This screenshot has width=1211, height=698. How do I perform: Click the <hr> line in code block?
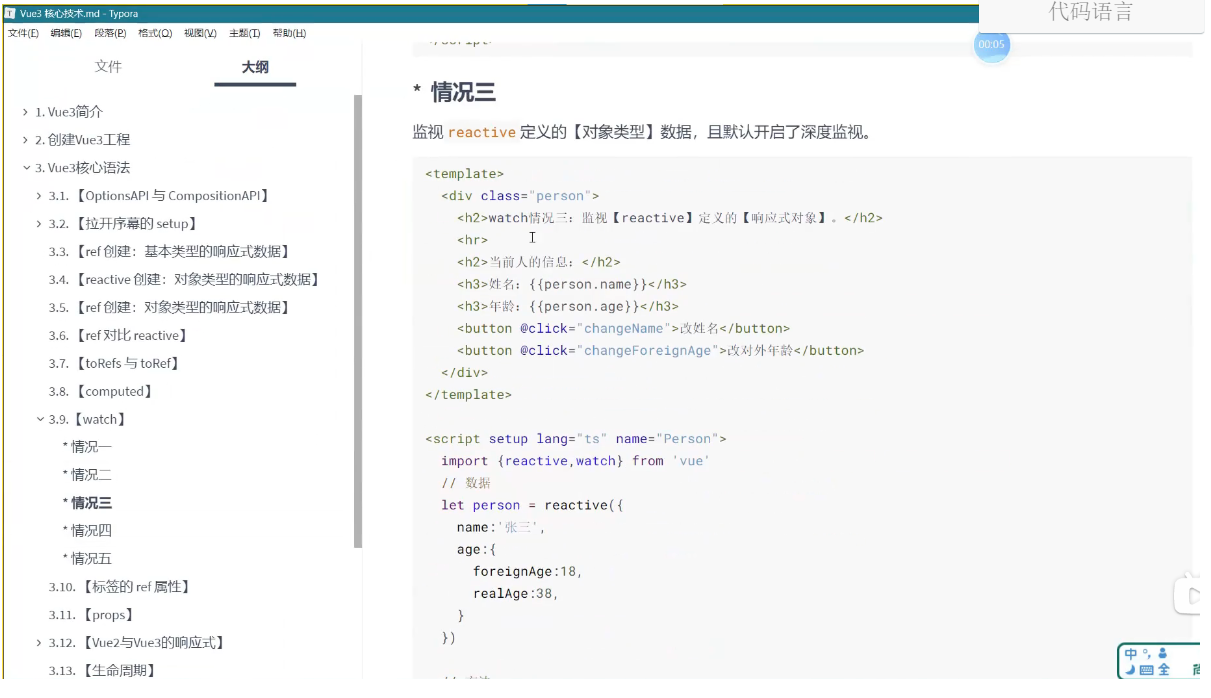tap(473, 240)
